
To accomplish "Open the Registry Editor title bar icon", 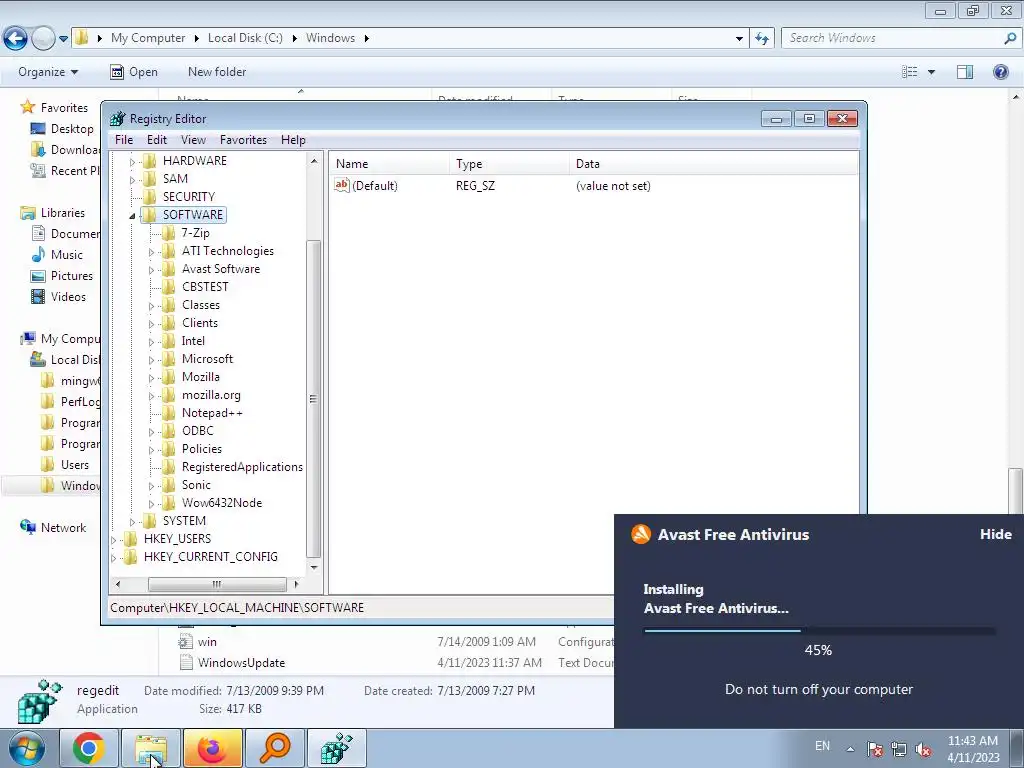I will click(x=118, y=119).
